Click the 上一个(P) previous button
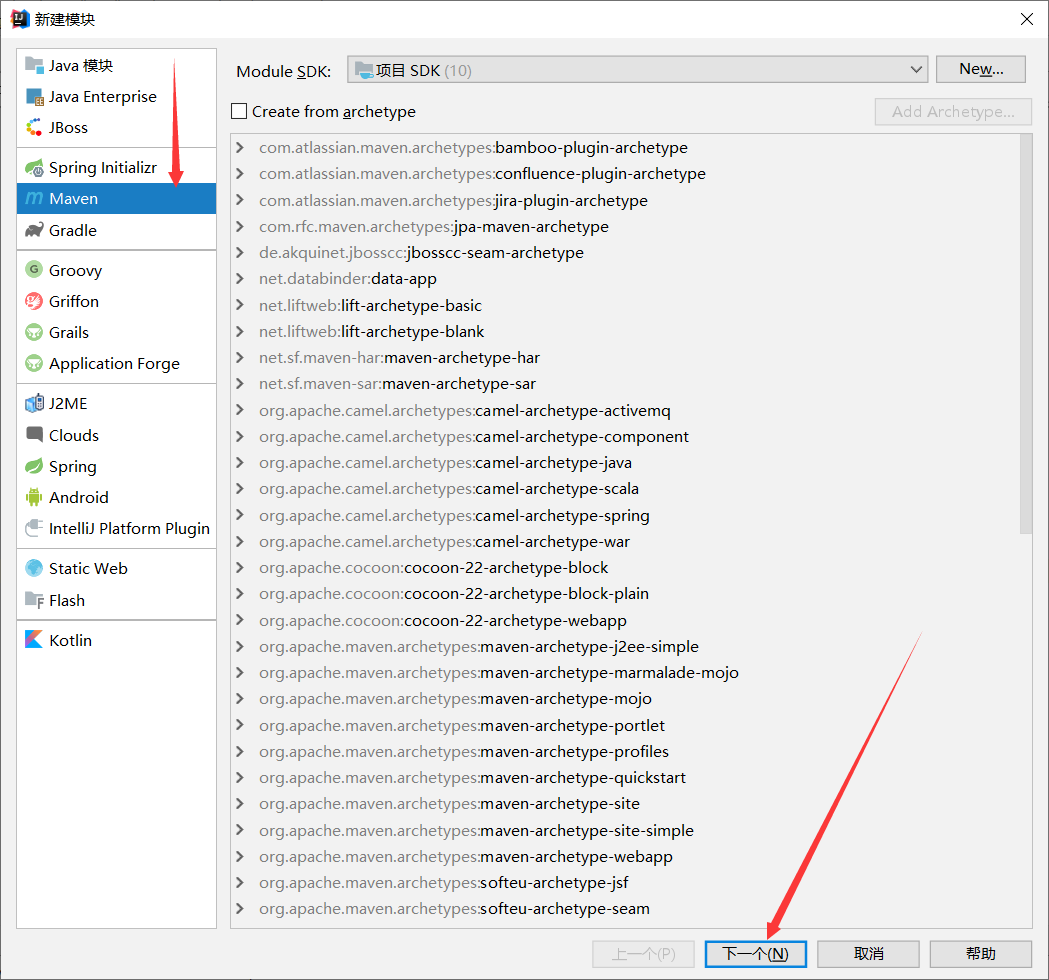Image resolution: width=1049 pixels, height=980 pixels. point(643,954)
